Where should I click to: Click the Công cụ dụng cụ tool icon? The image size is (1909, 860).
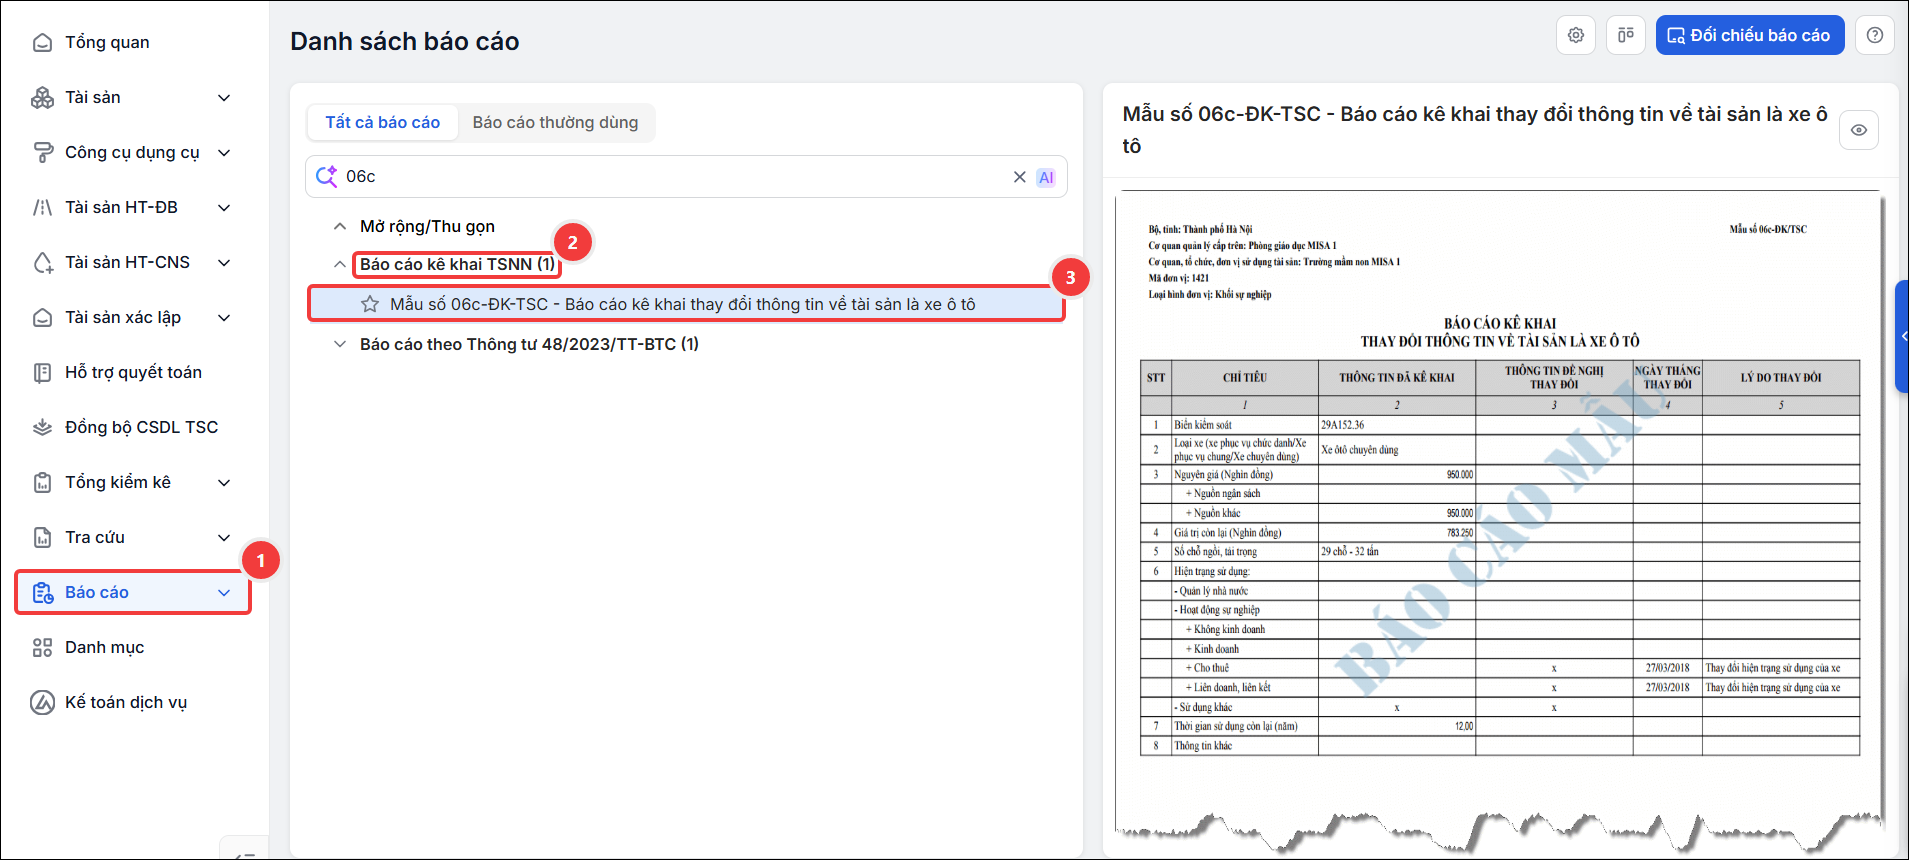pyautogui.click(x=42, y=152)
